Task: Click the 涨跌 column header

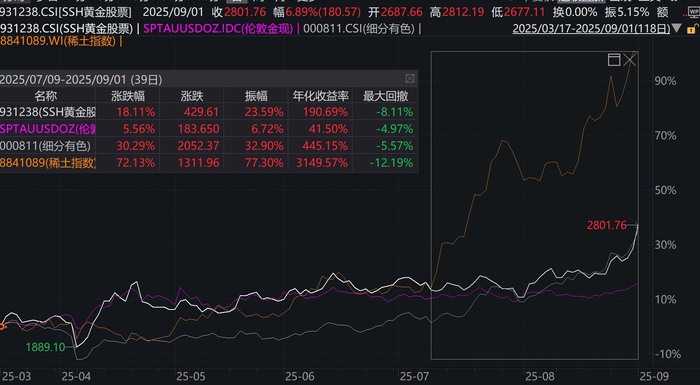Action: click(x=192, y=96)
